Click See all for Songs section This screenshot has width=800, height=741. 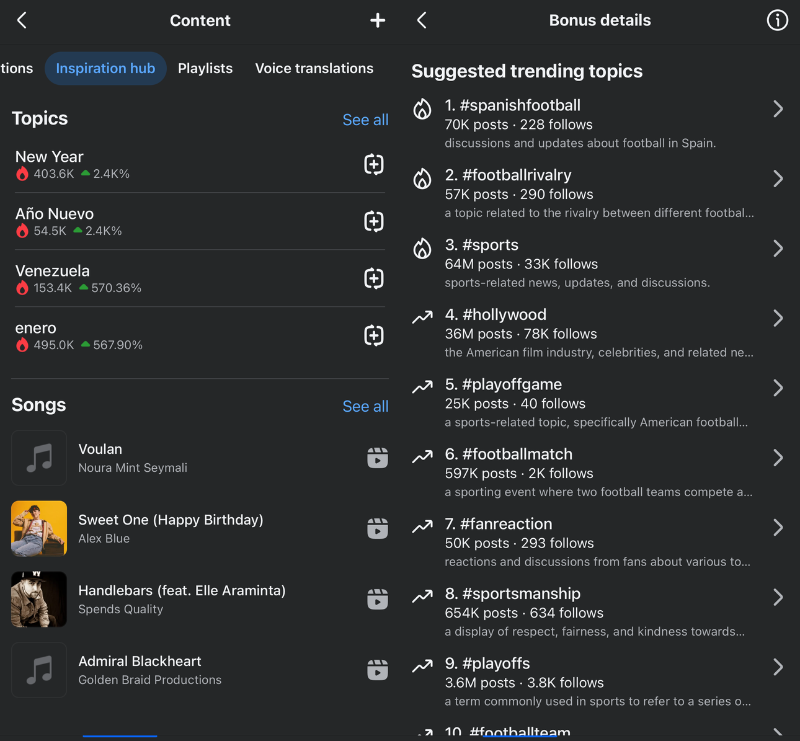coord(365,406)
